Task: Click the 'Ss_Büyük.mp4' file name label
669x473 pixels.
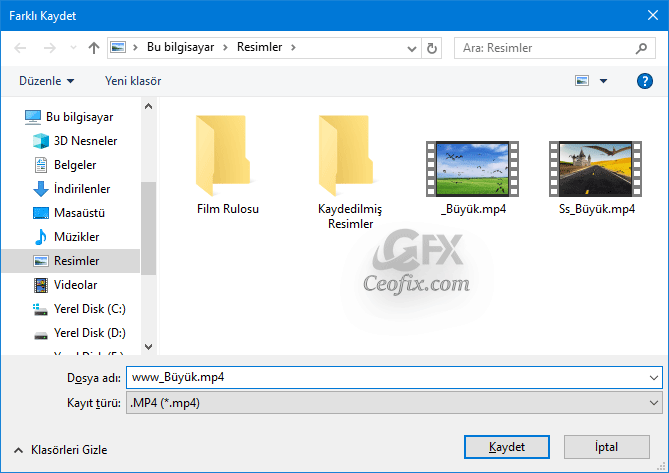Action: [597, 209]
